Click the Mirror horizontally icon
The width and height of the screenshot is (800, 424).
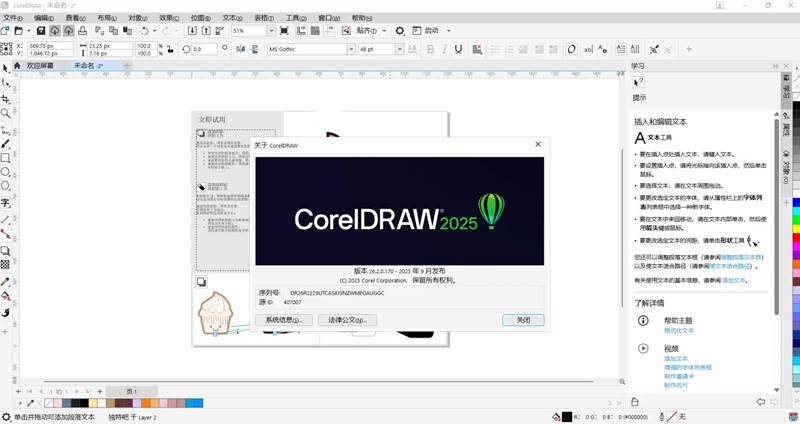point(241,49)
